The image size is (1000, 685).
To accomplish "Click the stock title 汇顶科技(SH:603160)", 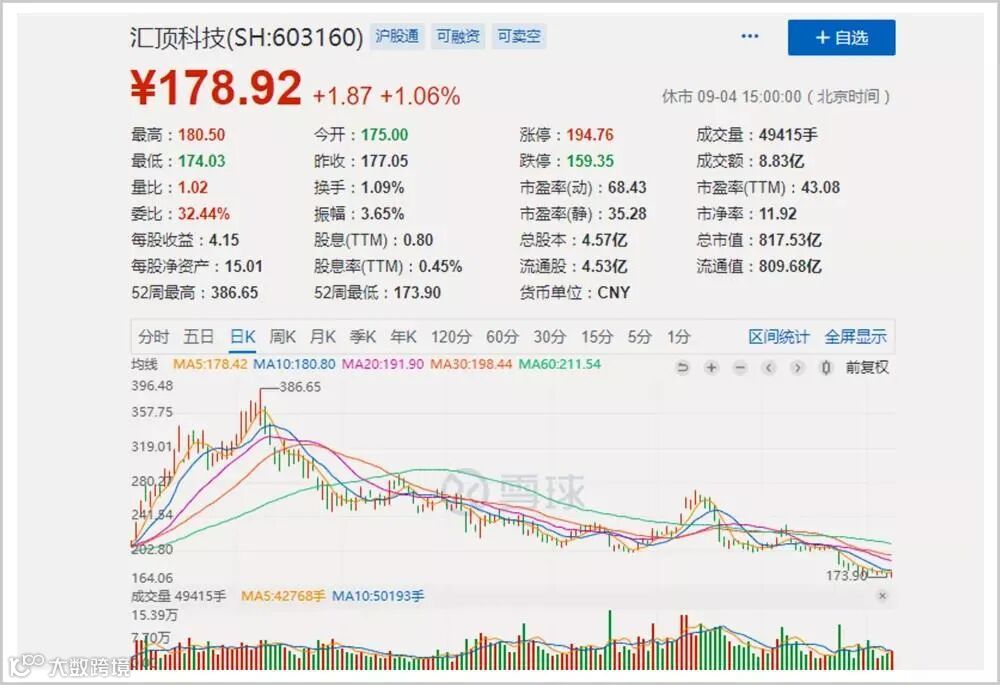I will 247,37.
